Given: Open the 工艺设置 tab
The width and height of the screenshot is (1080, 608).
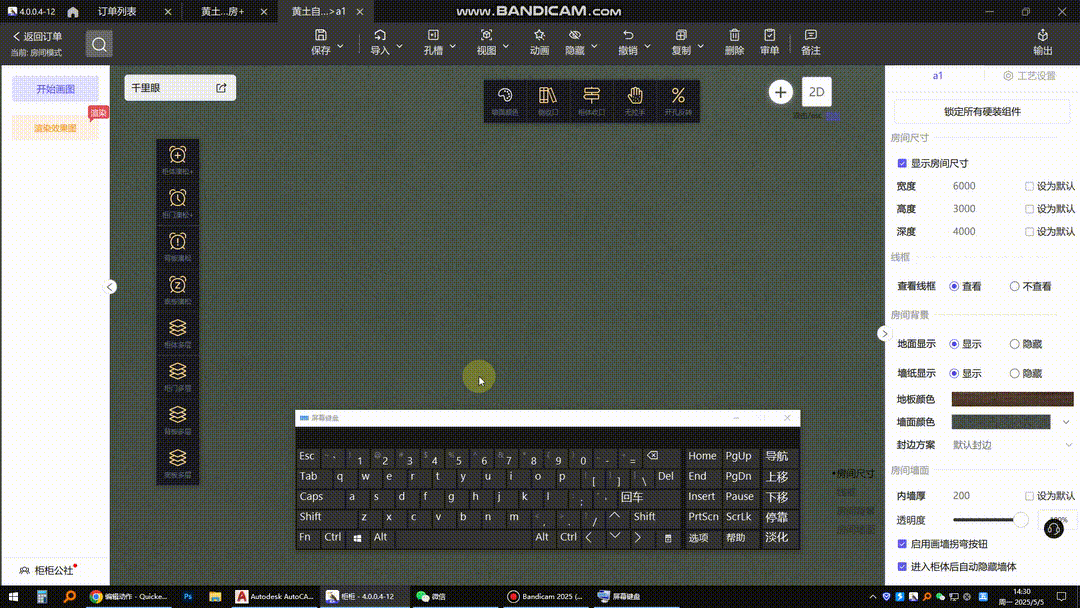Looking at the screenshot, I should coord(1029,76).
